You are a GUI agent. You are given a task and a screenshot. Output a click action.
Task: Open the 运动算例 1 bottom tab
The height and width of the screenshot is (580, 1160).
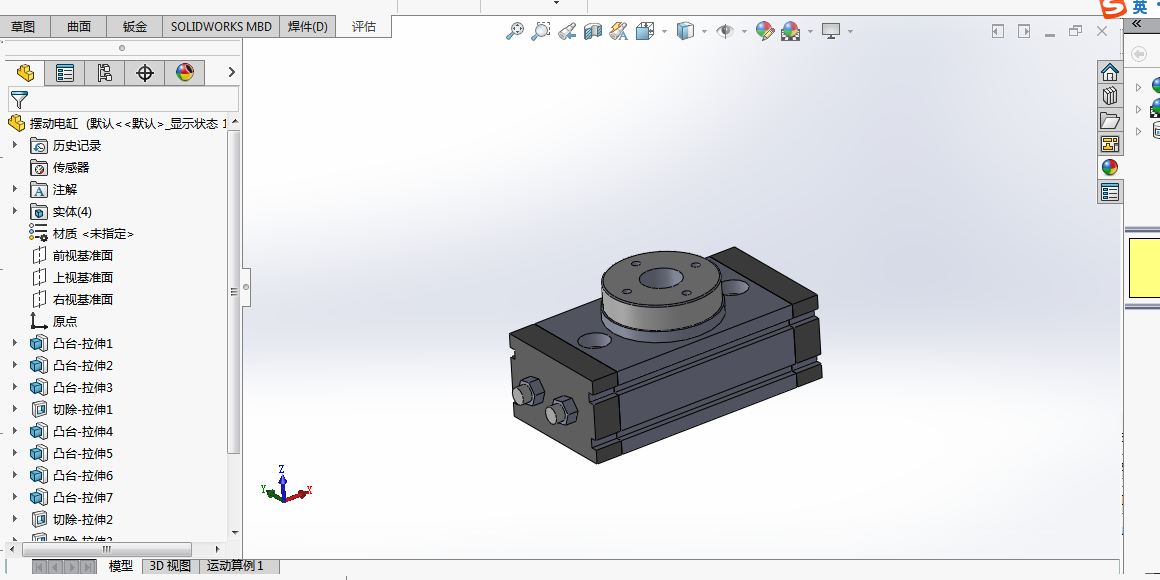click(235, 567)
